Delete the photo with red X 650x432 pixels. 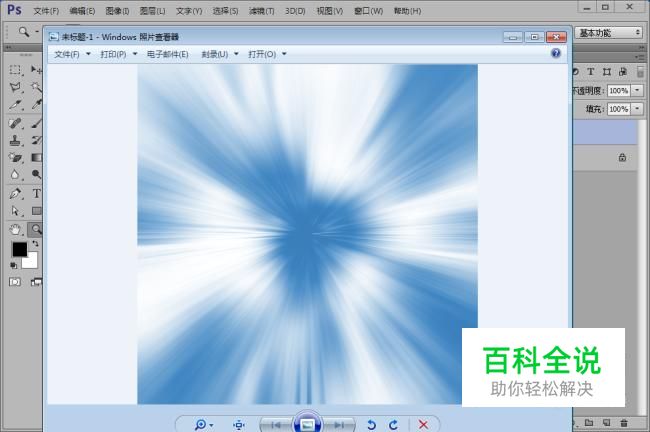click(x=423, y=425)
